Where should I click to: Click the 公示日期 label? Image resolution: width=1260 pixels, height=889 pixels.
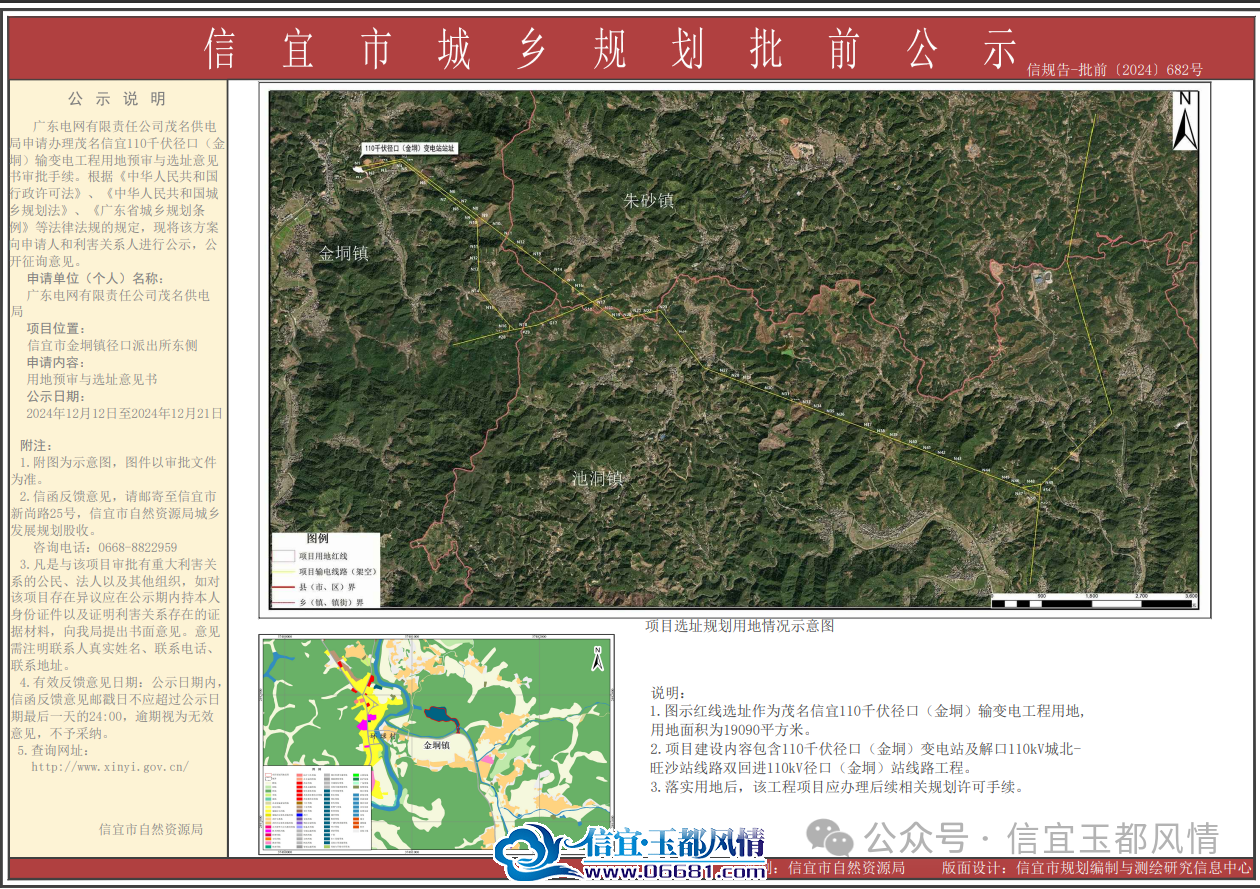tap(57, 396)
